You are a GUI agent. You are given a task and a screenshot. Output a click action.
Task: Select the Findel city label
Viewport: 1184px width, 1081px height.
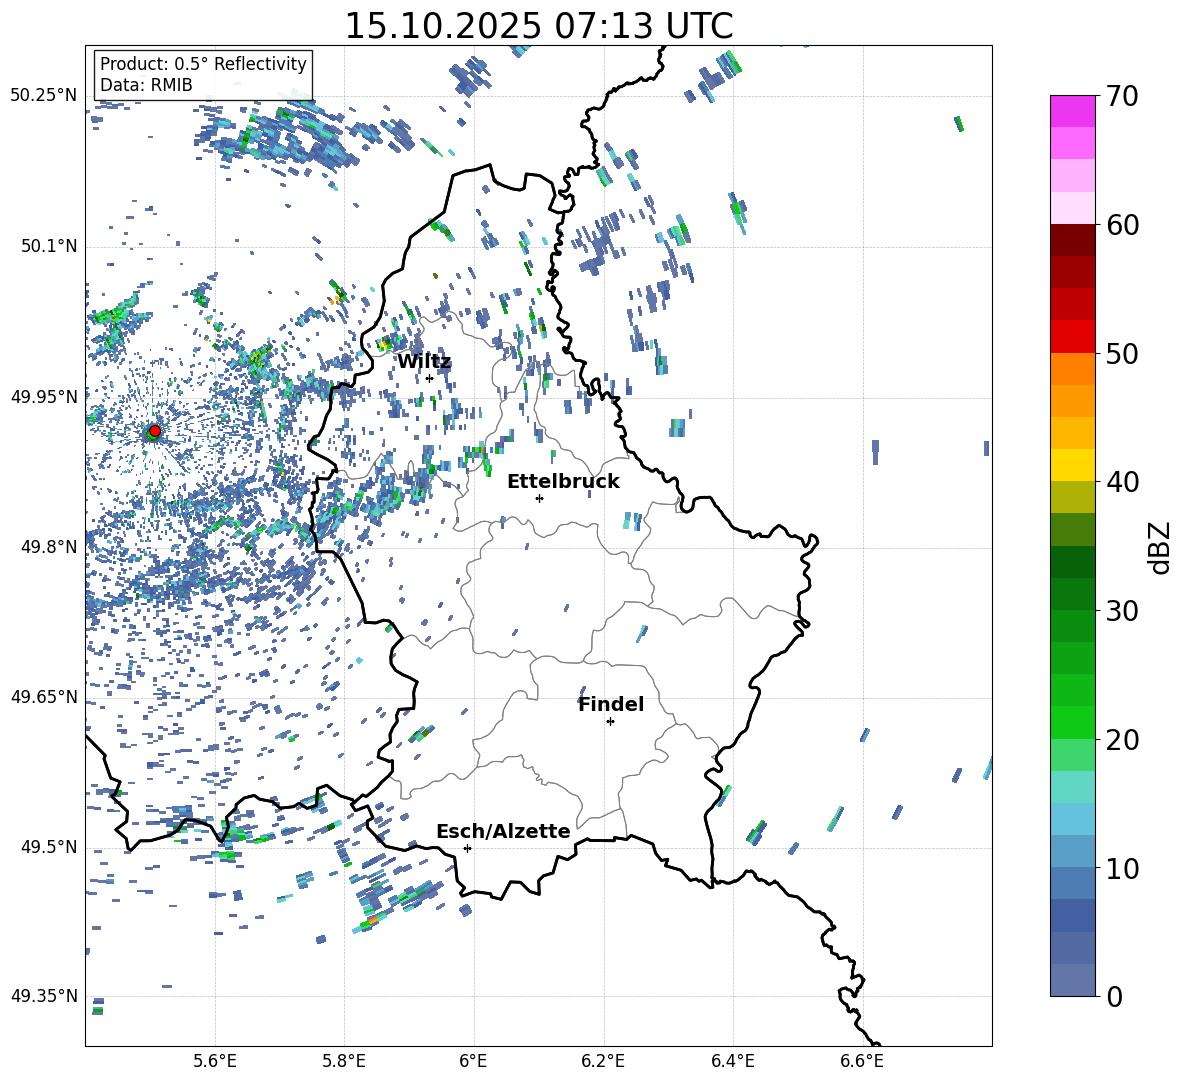pos(611,704)
